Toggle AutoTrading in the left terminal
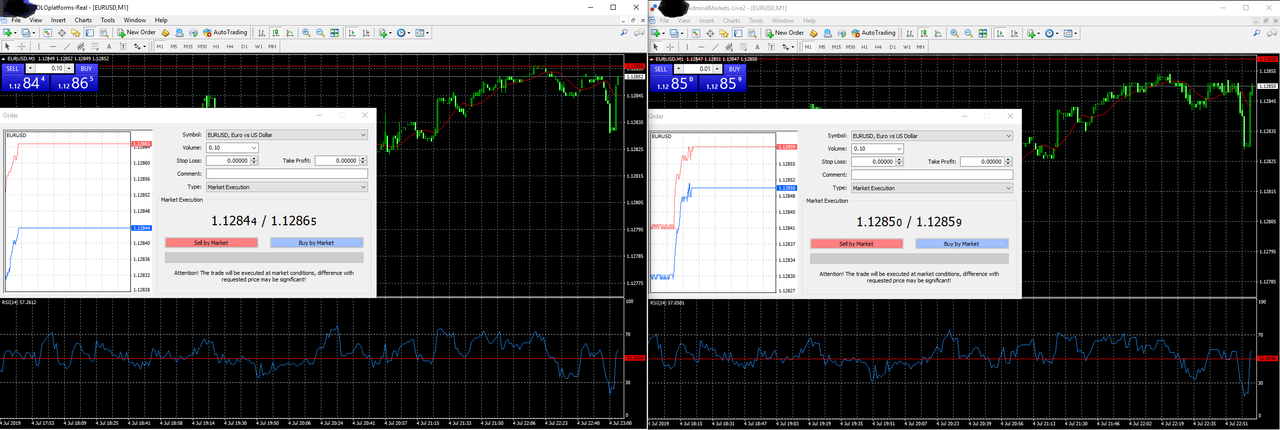The width and height of the screenshot is (1280, 430). [225, 32]
